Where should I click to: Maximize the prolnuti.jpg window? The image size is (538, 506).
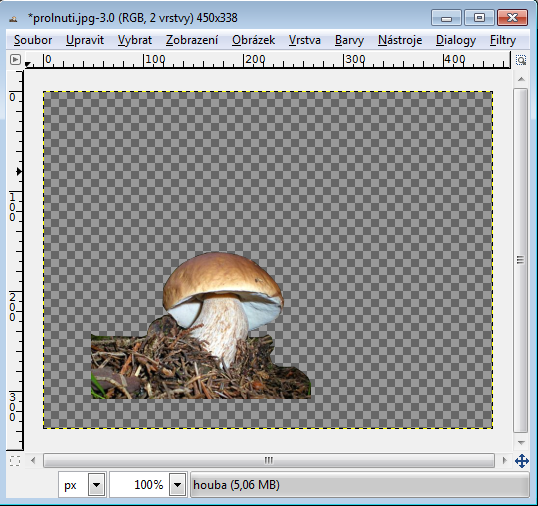coord(479,17)
